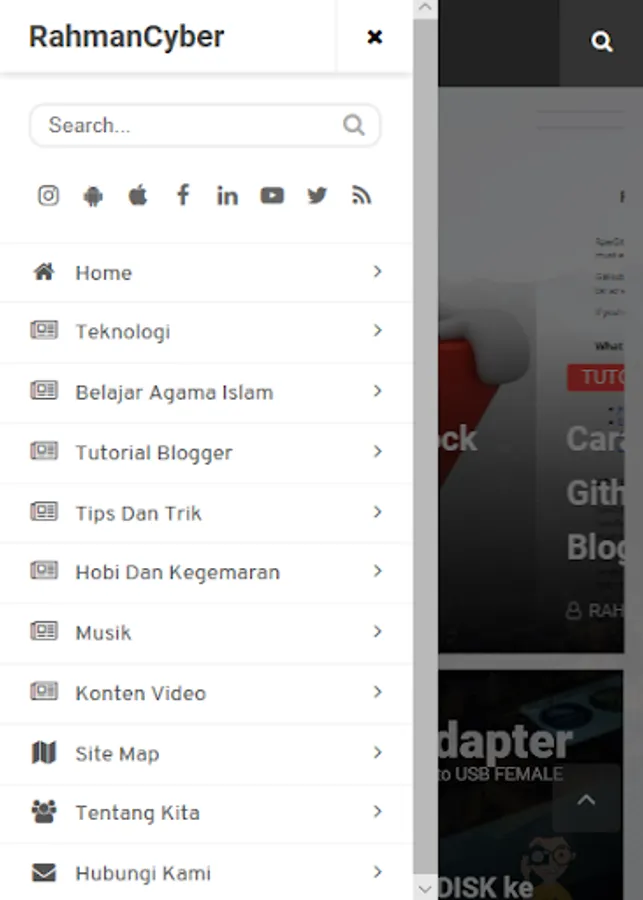
Task: Open search from dark header magnifier
Action: click(601, 42)
